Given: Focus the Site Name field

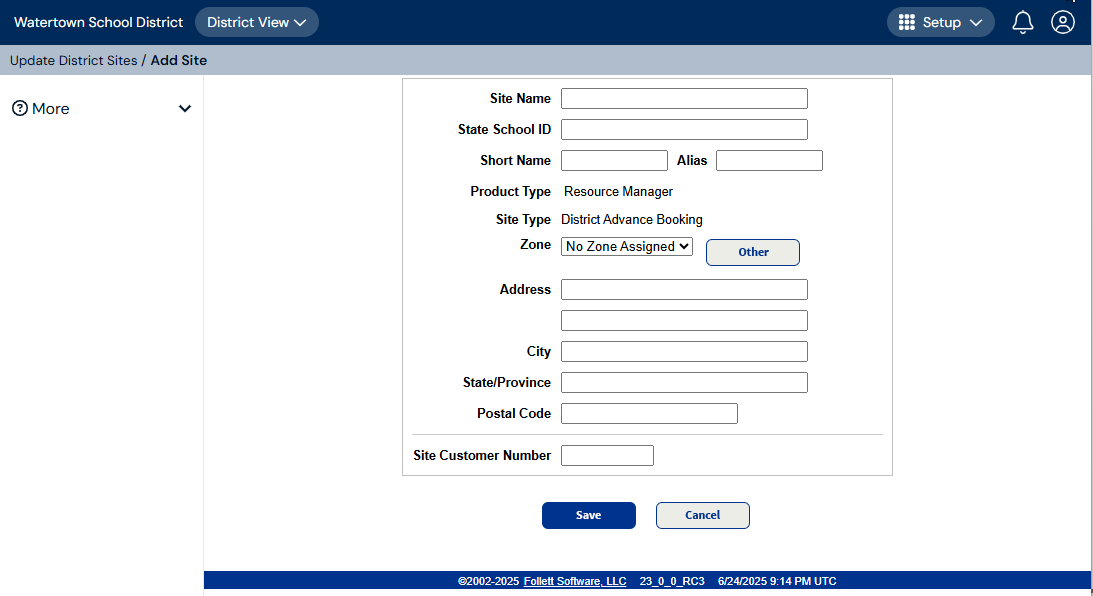Looking at the screenshot, I should click(x=684, y=98).
